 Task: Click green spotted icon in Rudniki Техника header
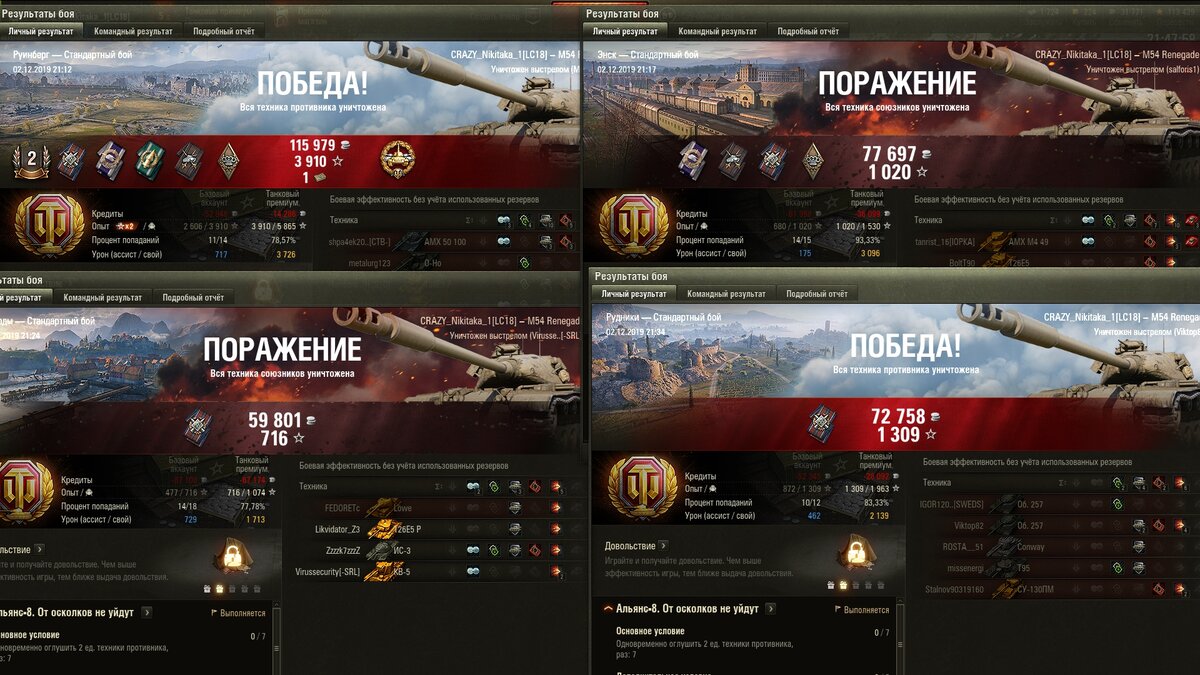1117,484
